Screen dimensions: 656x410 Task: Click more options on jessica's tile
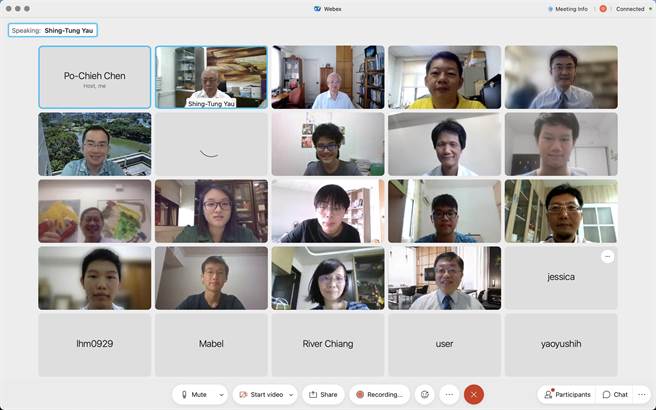607,257
